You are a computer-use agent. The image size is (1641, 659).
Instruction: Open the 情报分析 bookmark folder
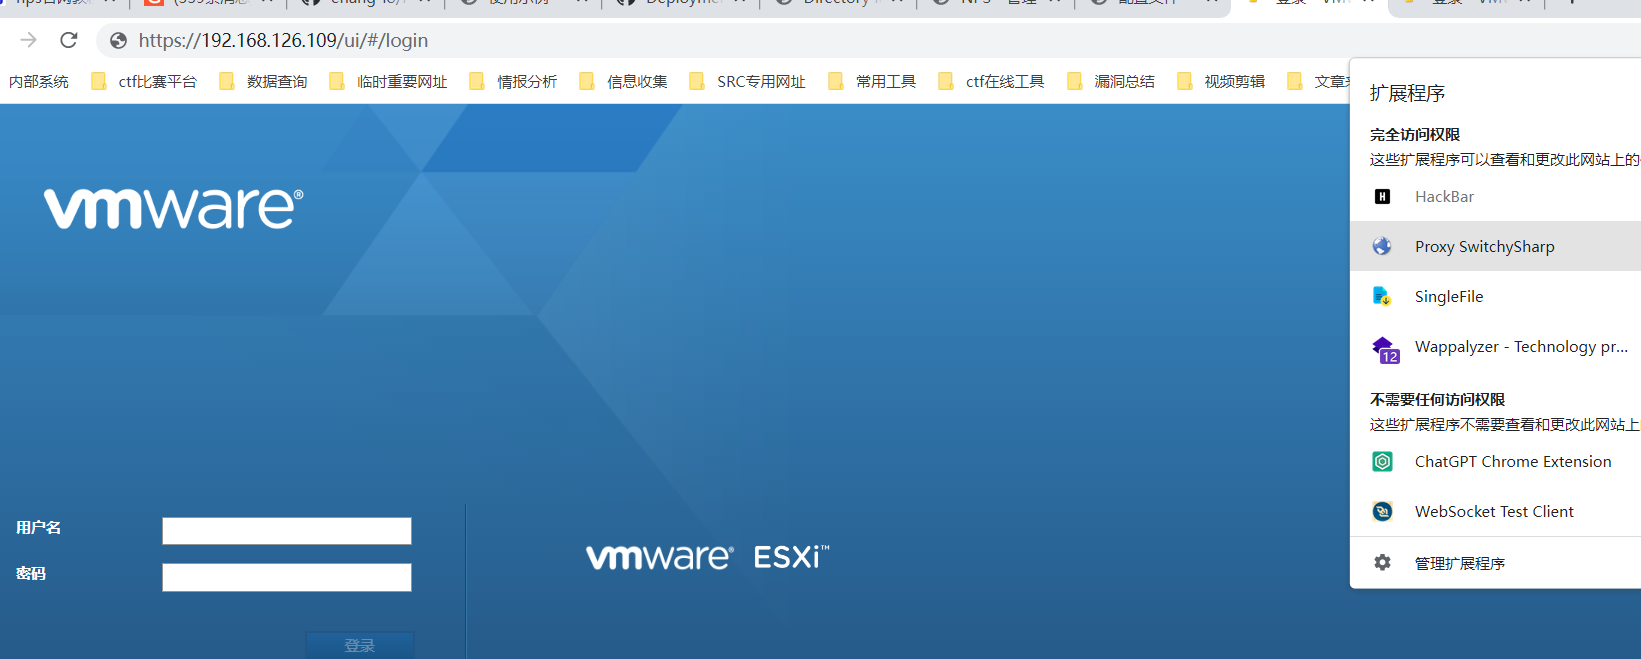point(513,82)
